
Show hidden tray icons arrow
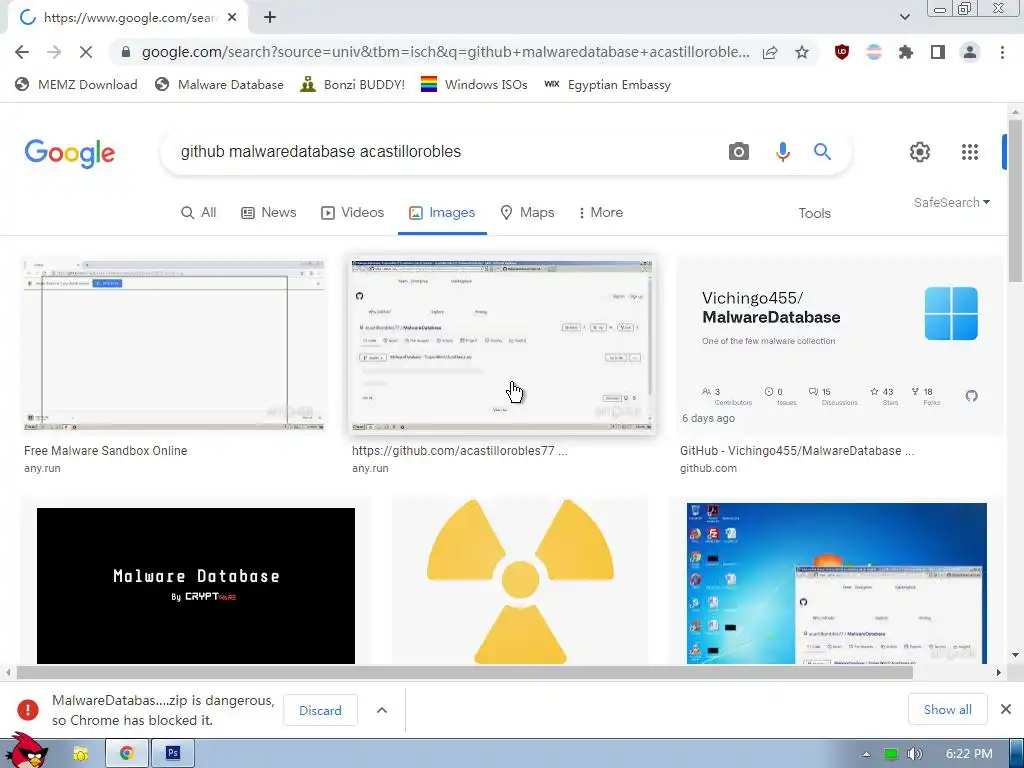tap(866, 754)
